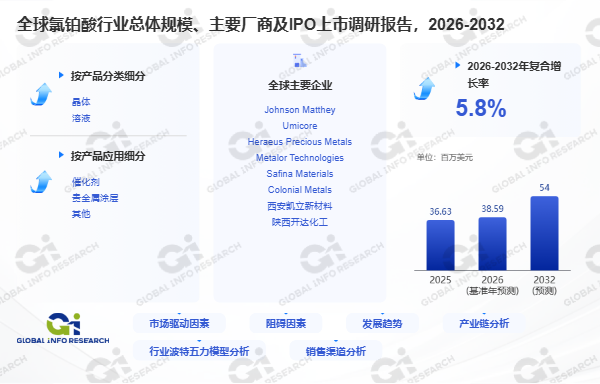
Task: Click the 单位：百万美元 unit label
Action: [445, 158]
